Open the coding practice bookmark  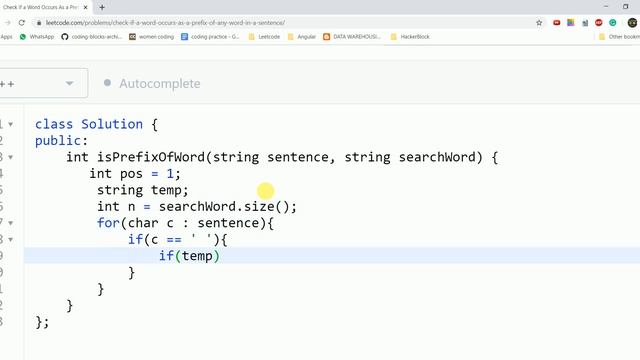pos(210,37)
